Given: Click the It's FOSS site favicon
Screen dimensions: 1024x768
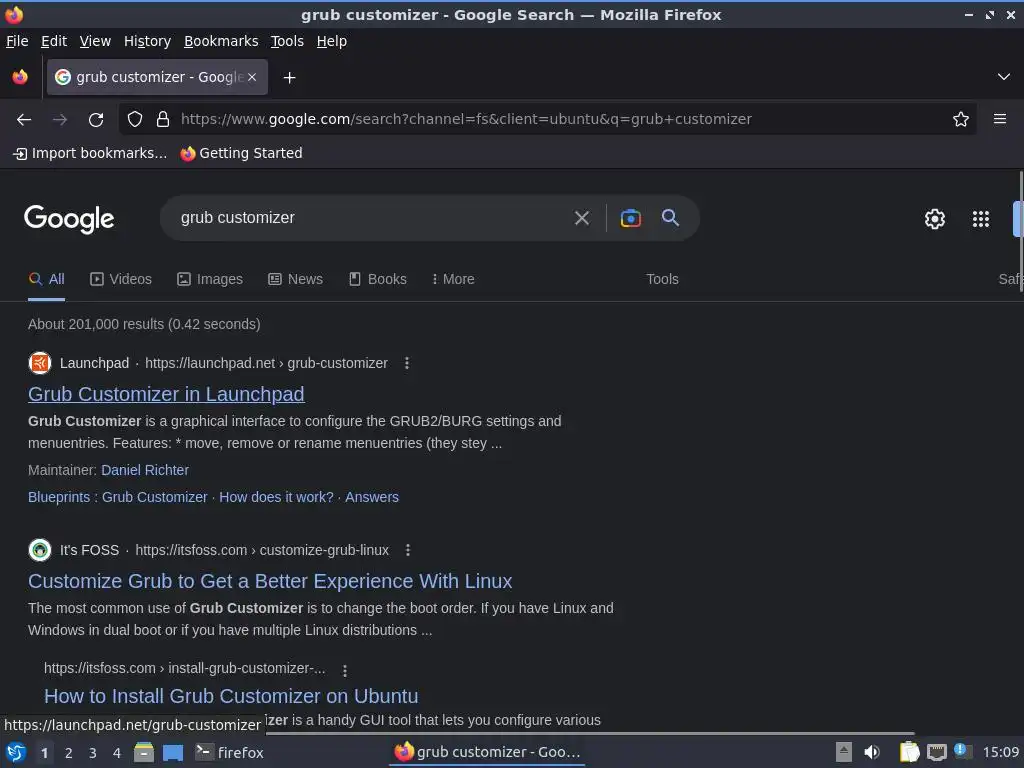Looking at the screenshot, I should point(40,550).
